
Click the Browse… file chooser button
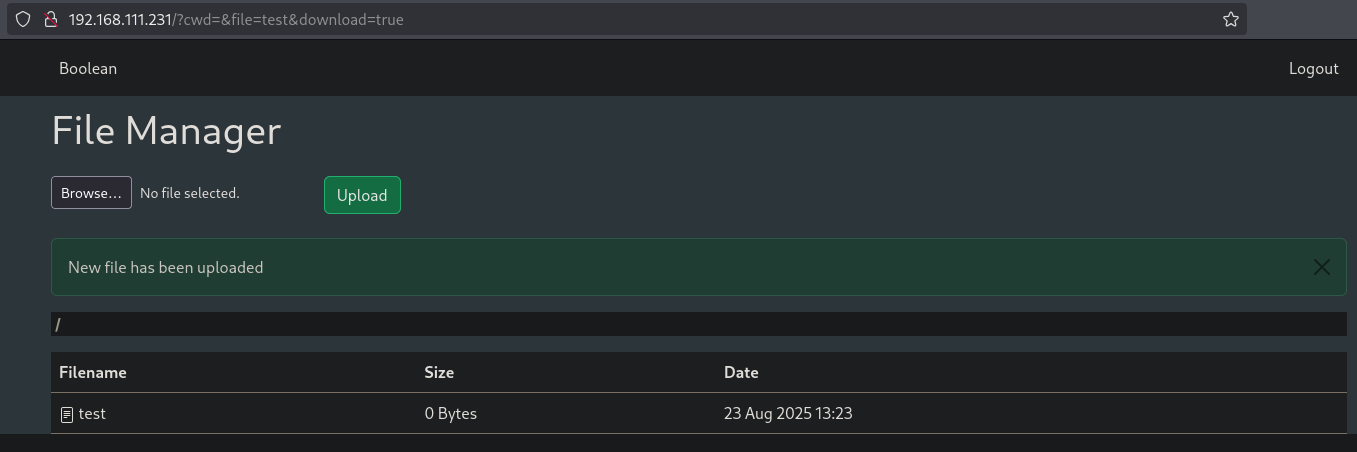91,193
